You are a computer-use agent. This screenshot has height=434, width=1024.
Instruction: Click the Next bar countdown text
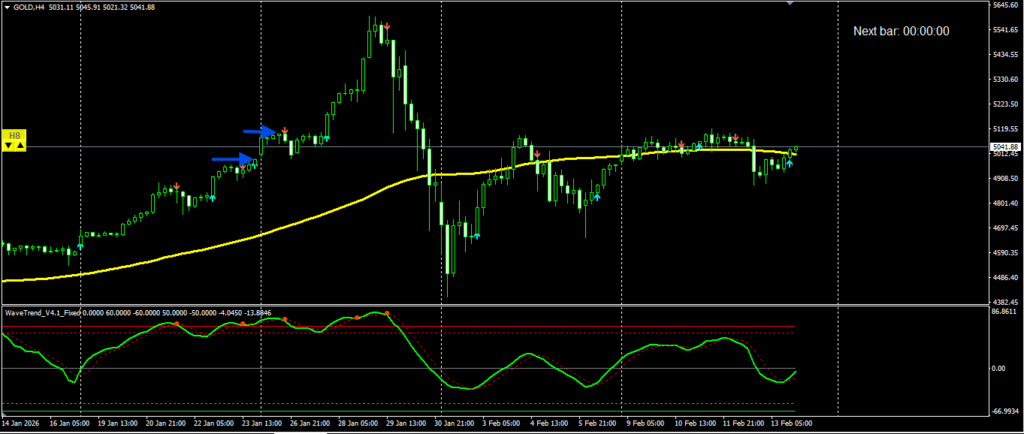tap(900, 31)
